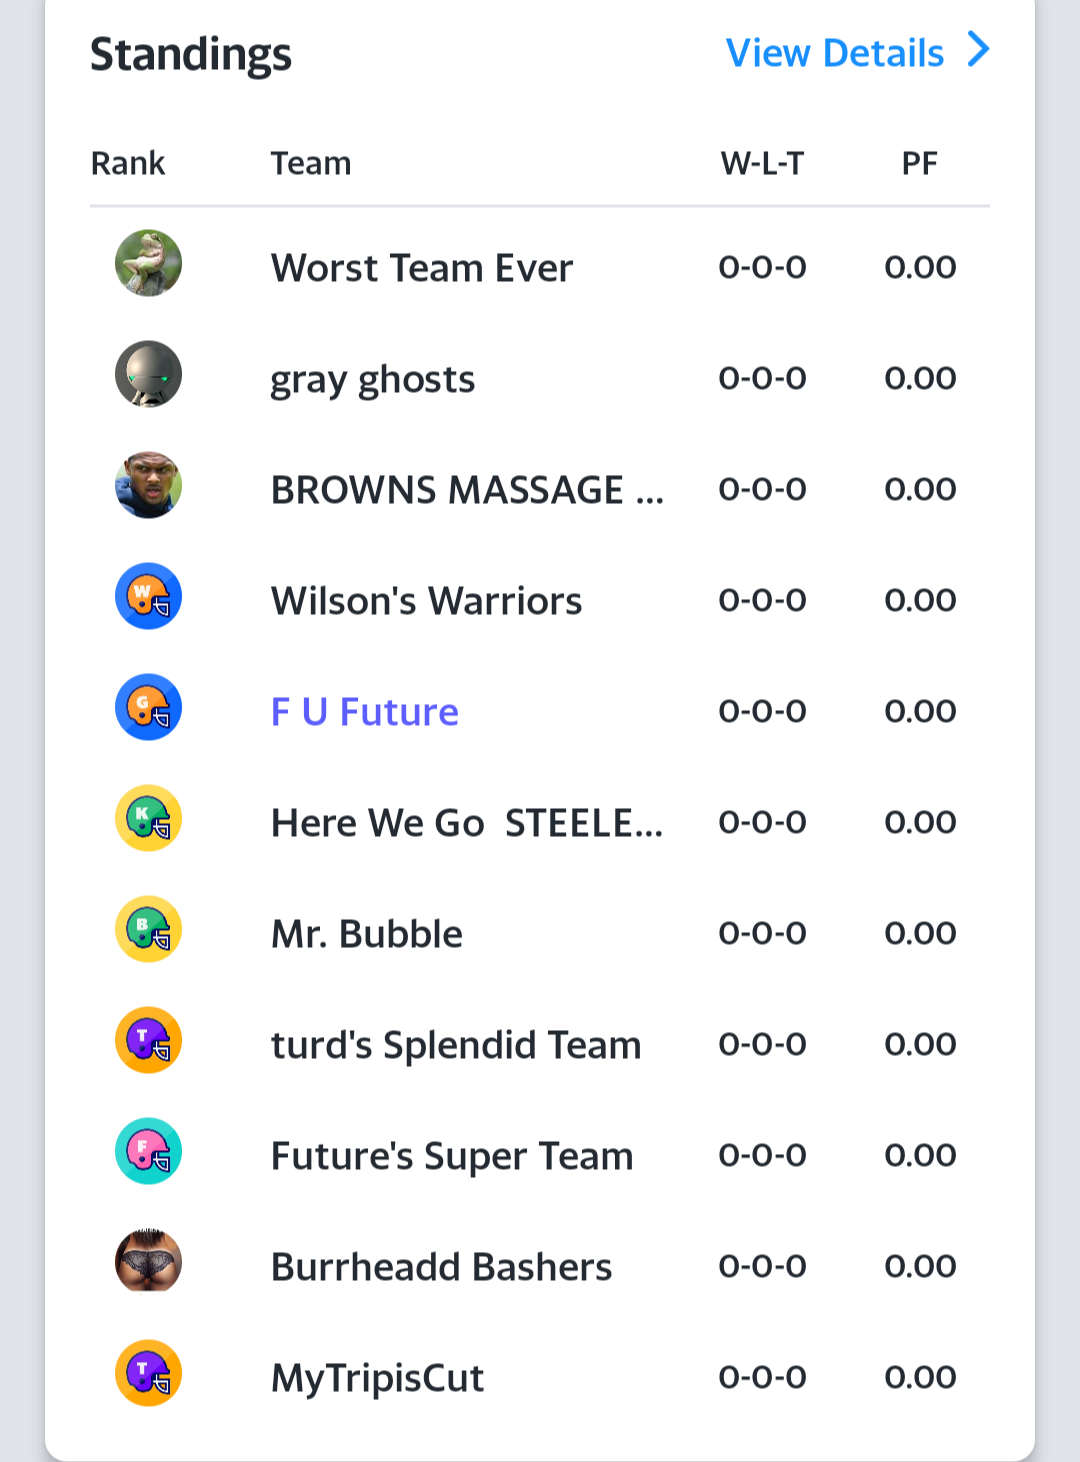Select the F U Future helmet icon

click(x=148, y=707)
